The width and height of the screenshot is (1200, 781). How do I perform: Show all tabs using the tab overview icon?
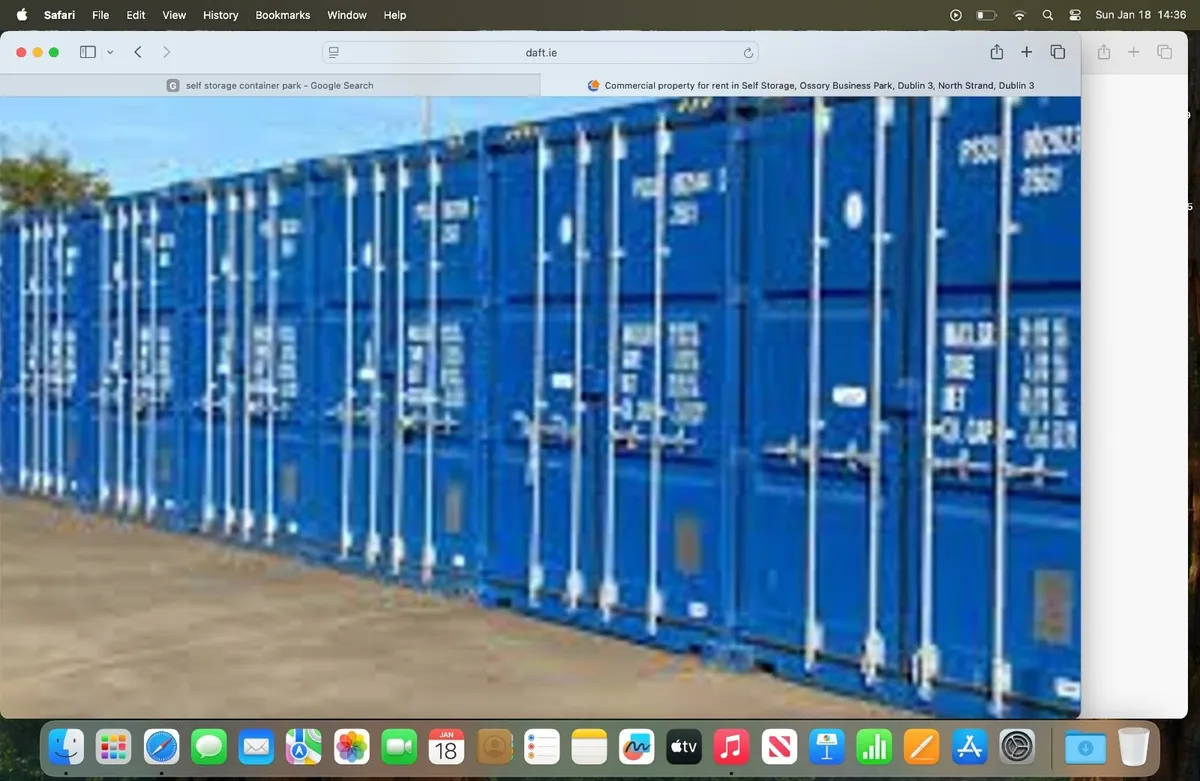1057,51
